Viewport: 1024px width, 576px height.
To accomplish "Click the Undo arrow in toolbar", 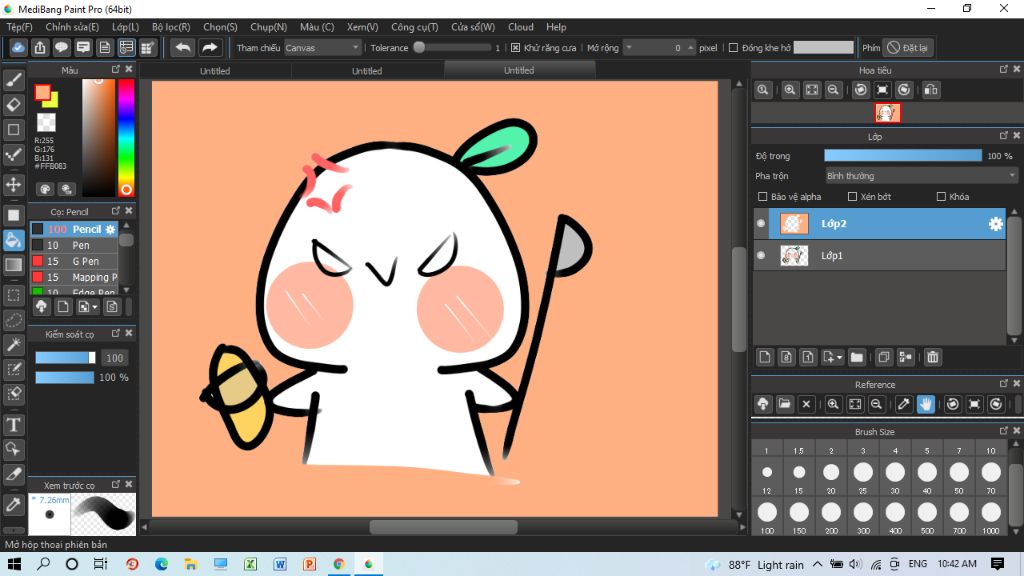I will pyautogui.click(x=182, y=47).
